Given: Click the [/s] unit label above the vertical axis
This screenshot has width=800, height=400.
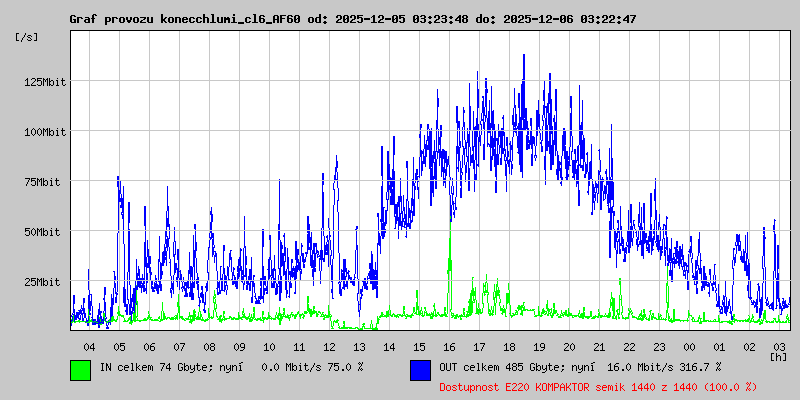Looking at the screenshot, I should tap(28, 37).
